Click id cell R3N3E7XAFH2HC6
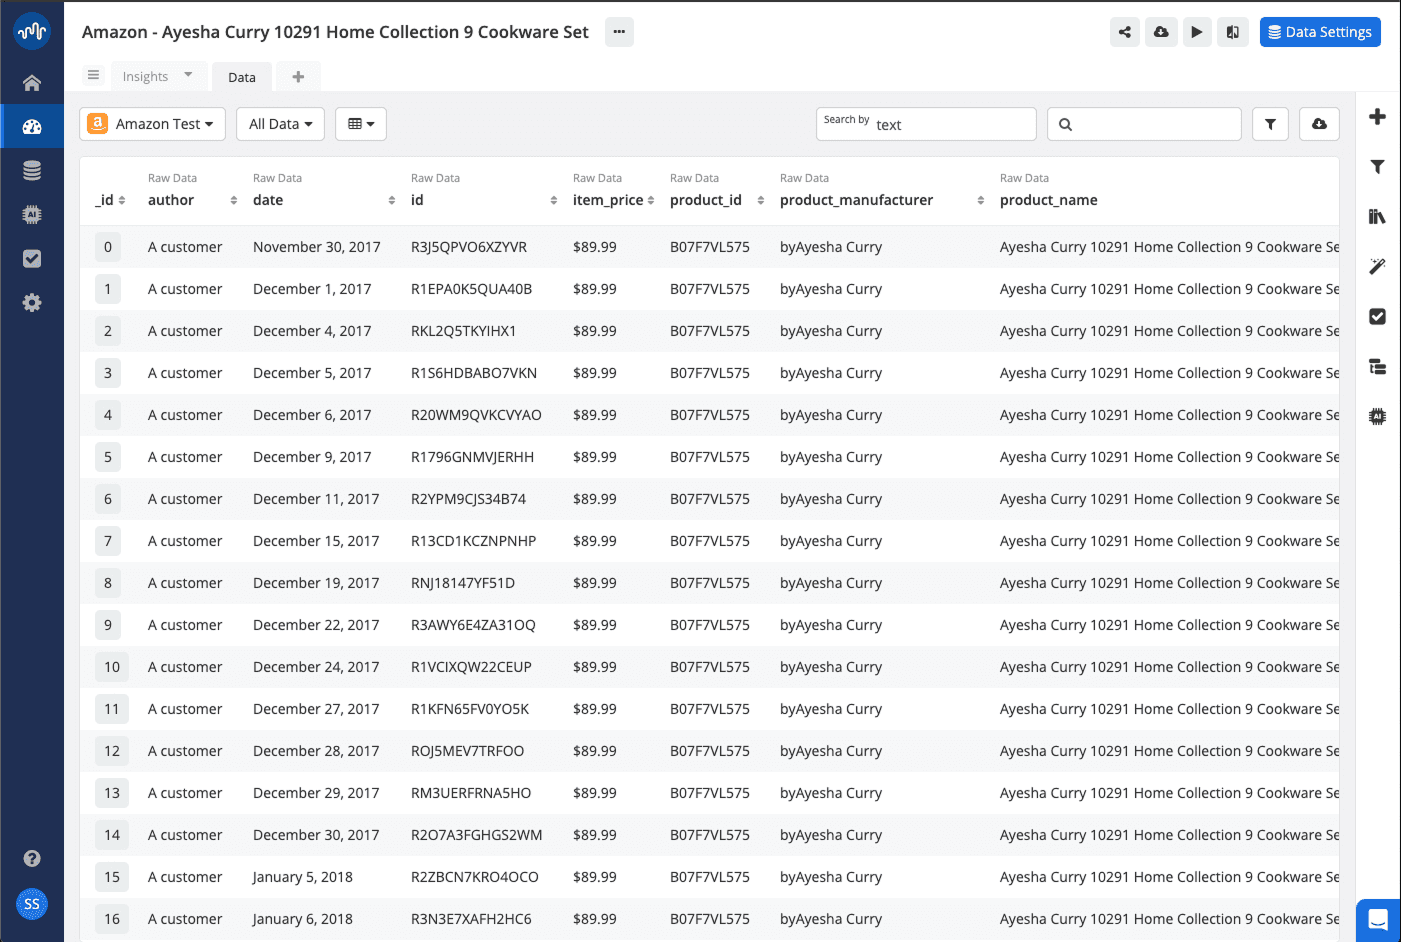 coord(471,919)
